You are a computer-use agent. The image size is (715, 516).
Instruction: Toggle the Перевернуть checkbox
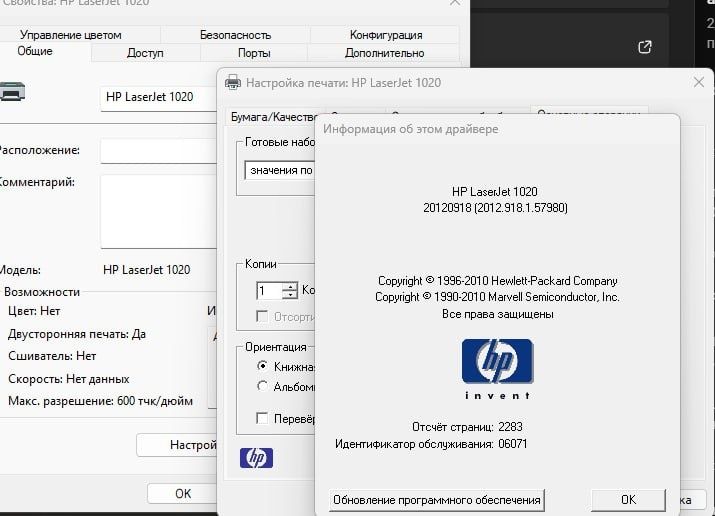click(262, 418)
